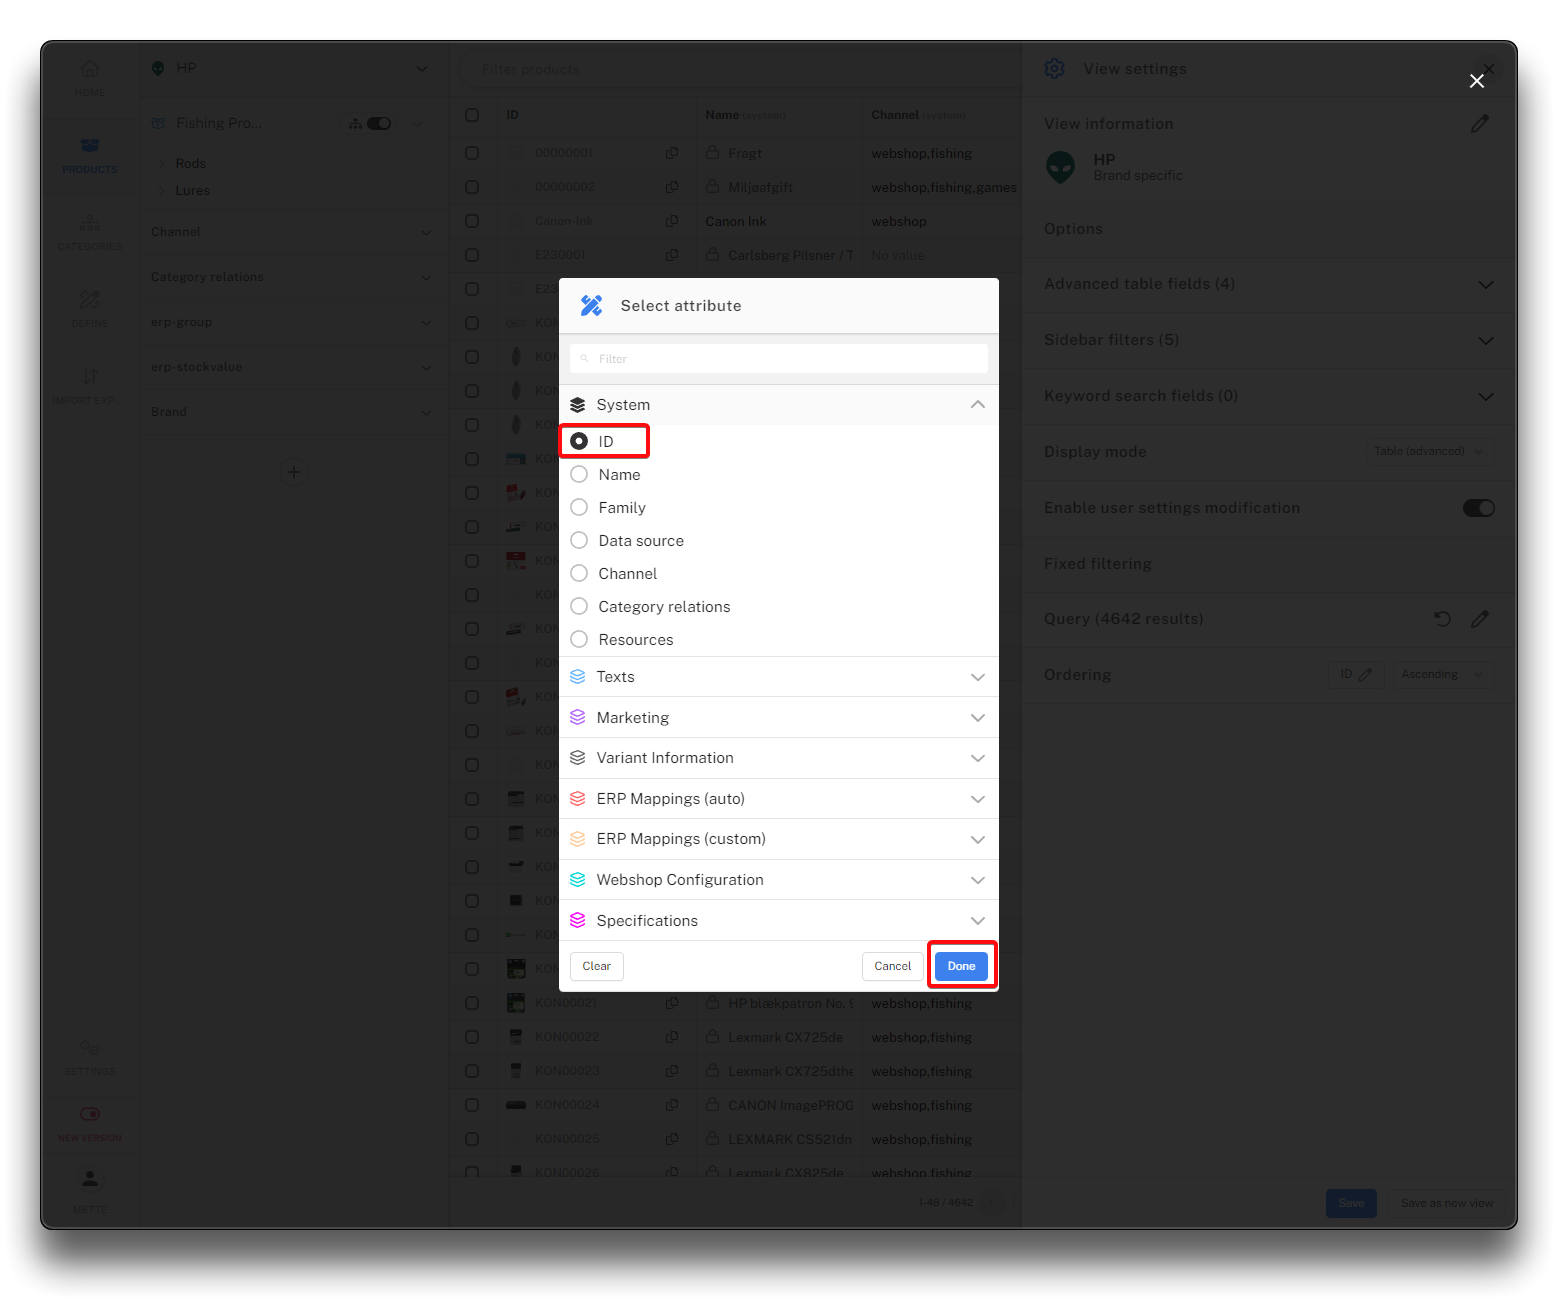Click the ERP Mappings (auto) layers icon

[x=578, y=799]
